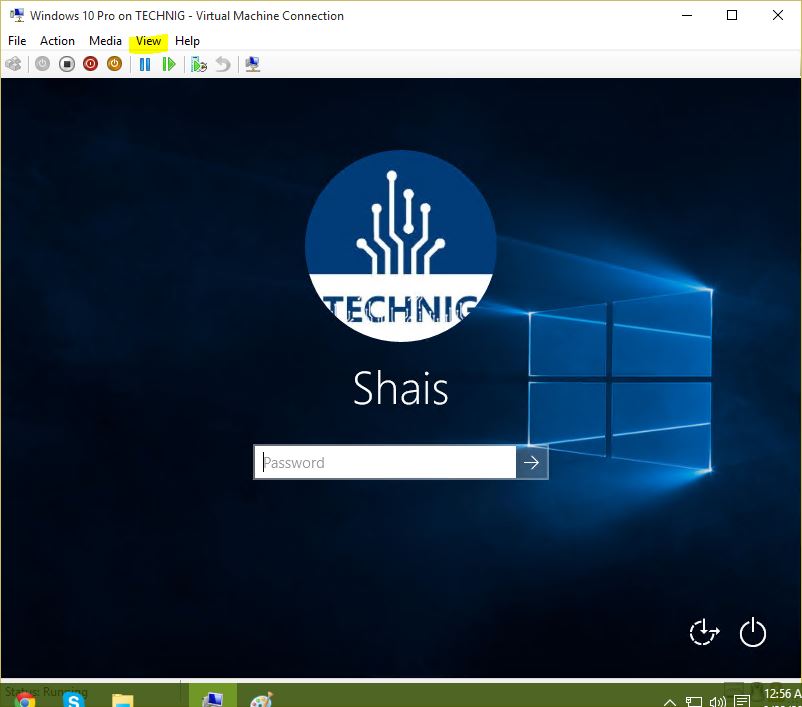Submit the password with the arrow button

(532, 462)
